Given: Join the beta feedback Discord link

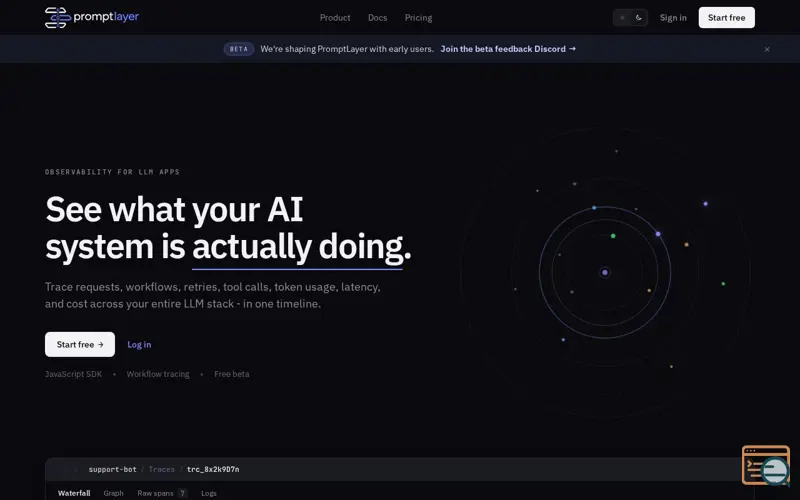Looking at the screenshot, I should [x=508, y=49].
